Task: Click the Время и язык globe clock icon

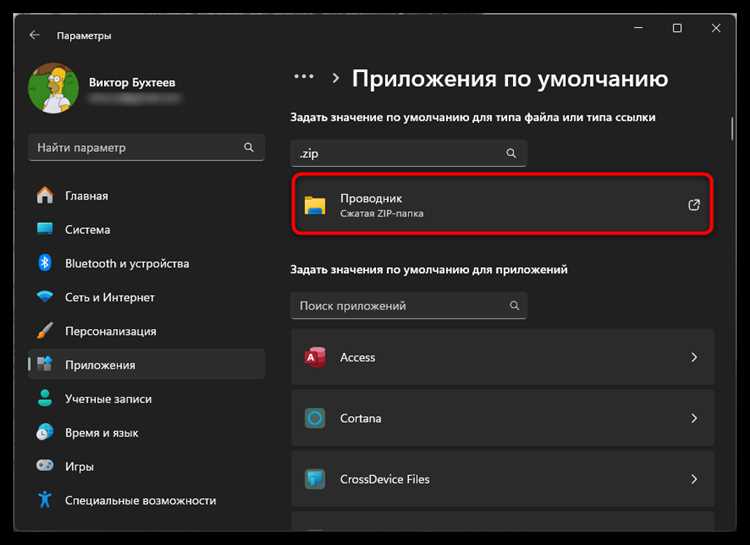Action: click(x=45, y=432)
